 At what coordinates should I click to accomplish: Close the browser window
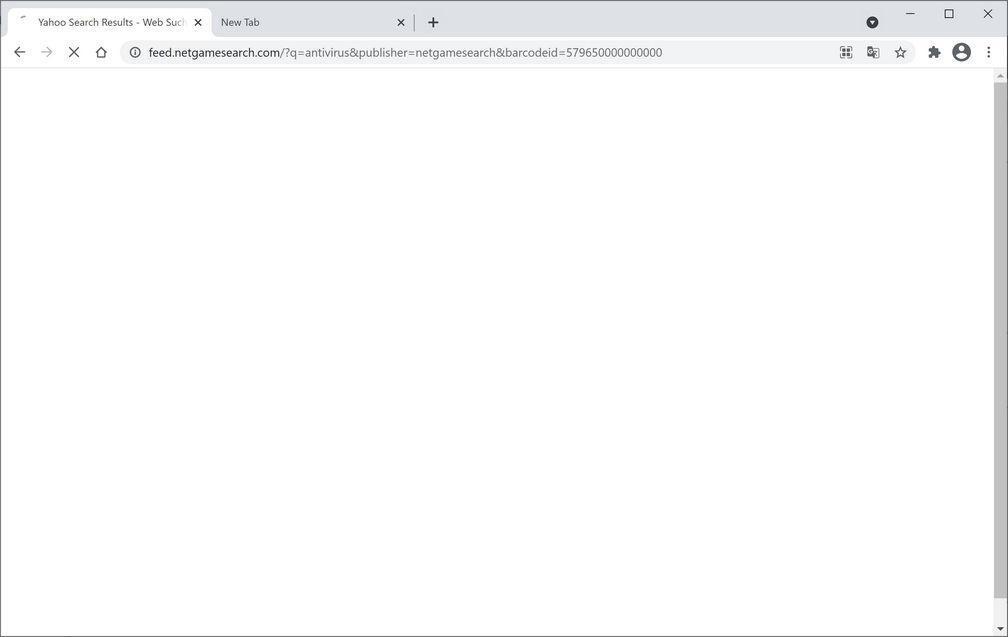click(988, 13)
